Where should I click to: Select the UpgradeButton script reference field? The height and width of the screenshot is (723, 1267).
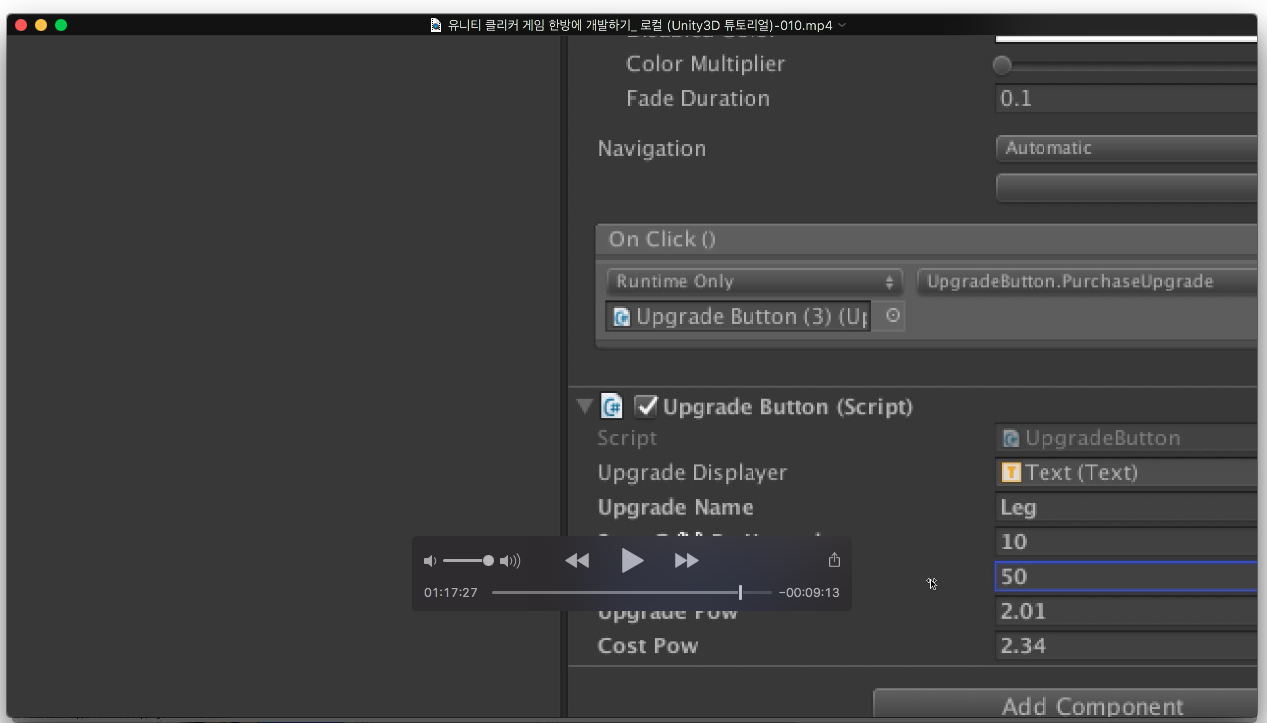pyautogui.click(x=1126, y=438)
